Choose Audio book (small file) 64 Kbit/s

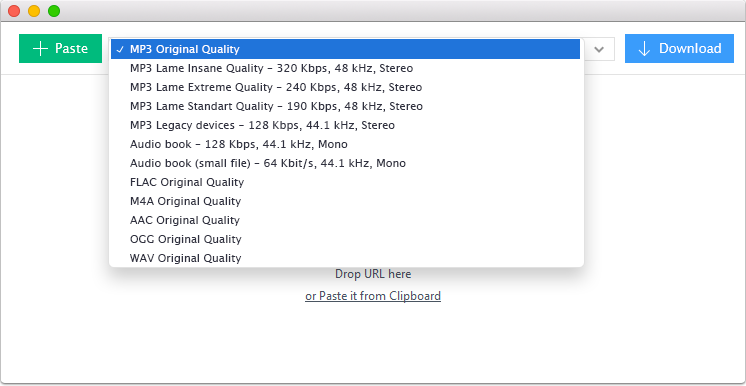(x=345, y=163)
